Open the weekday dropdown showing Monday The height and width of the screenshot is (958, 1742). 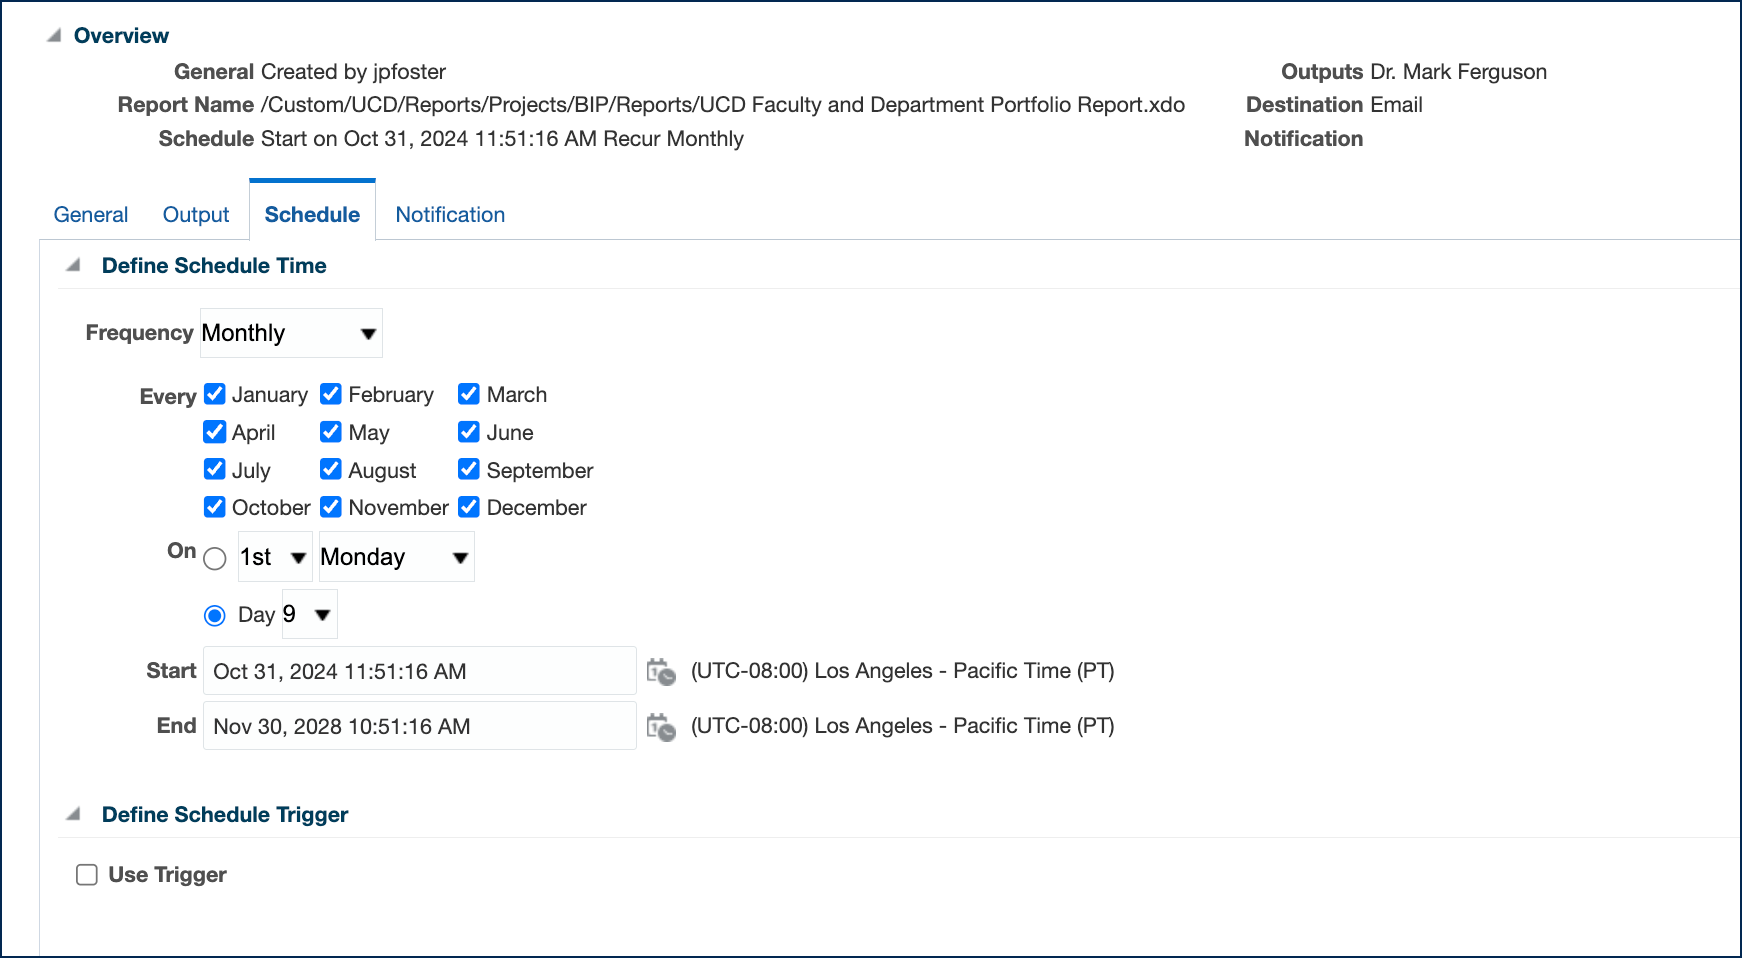click(x=395, y=557)
